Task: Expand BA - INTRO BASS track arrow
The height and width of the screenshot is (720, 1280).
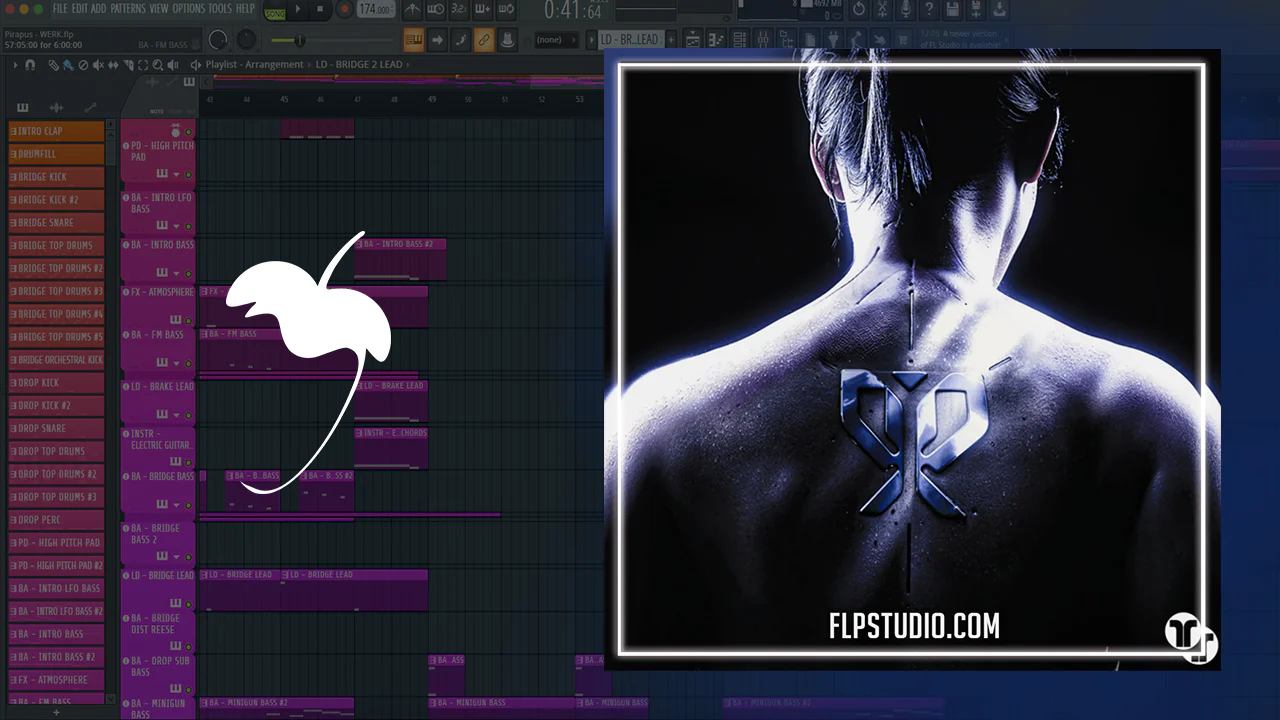Action: [x=176, y=274]
